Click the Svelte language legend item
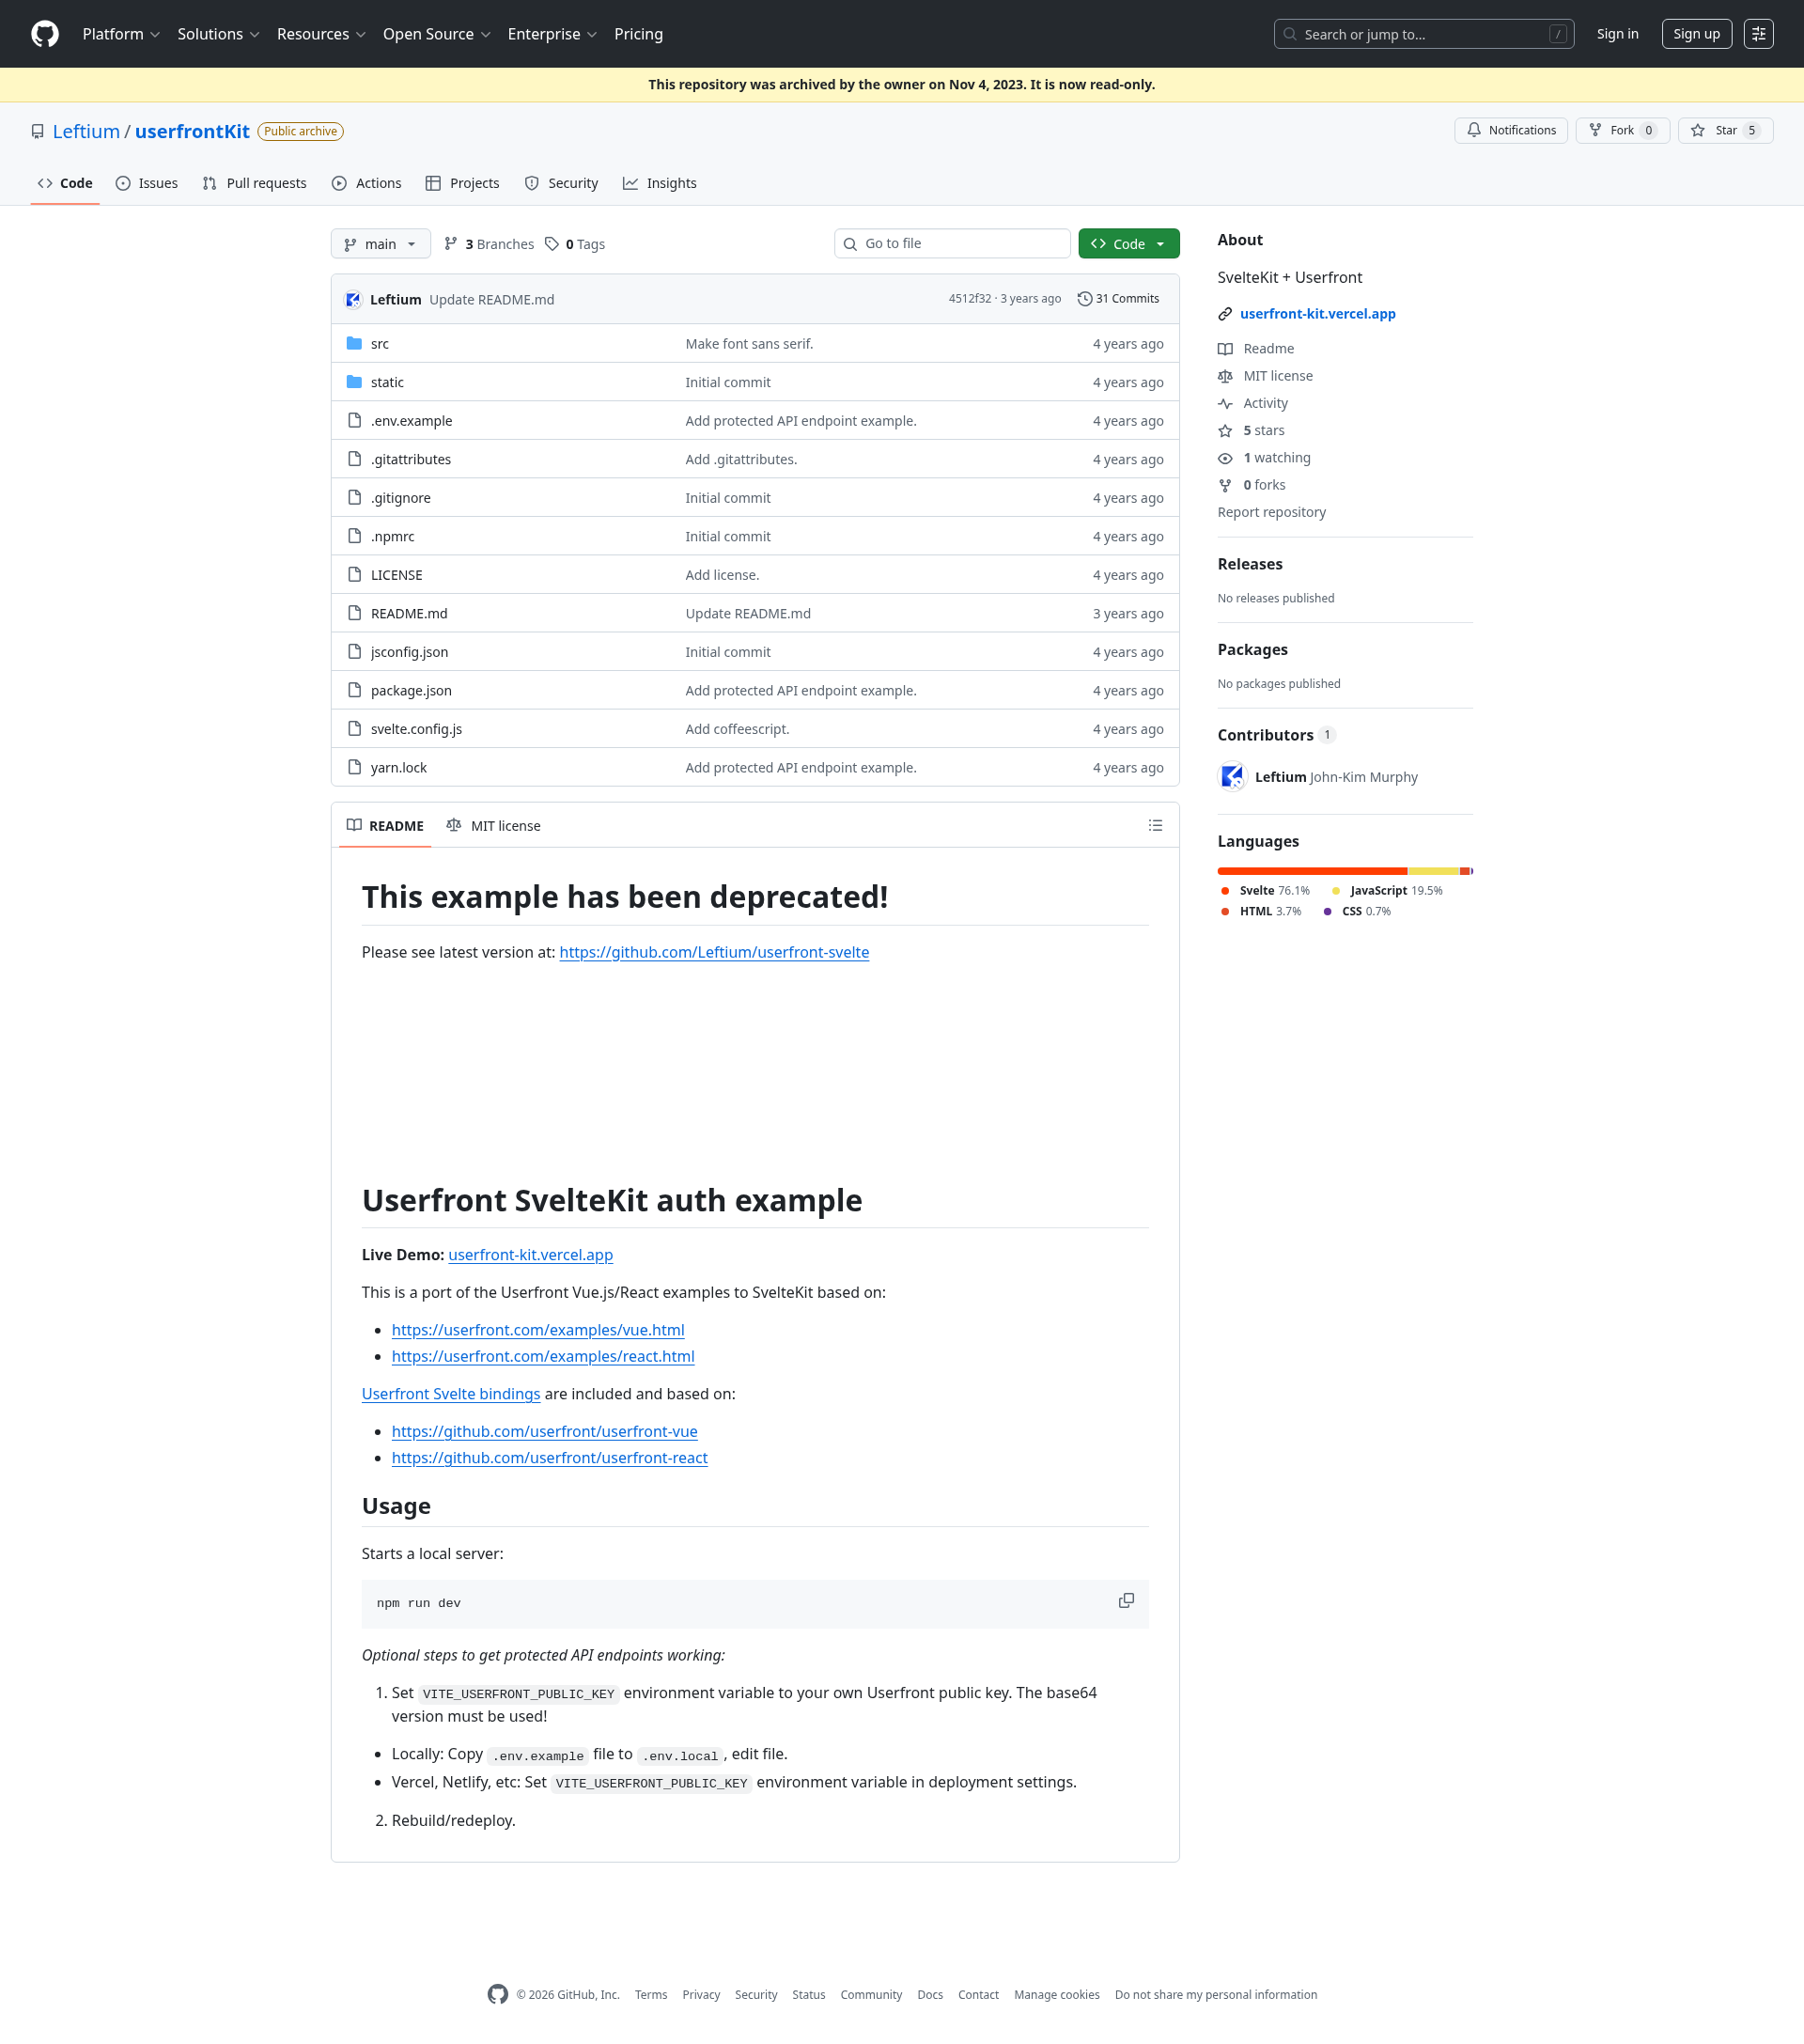The height and width of the screenshot is (2044, 1804). click(x=1265, y=891)
